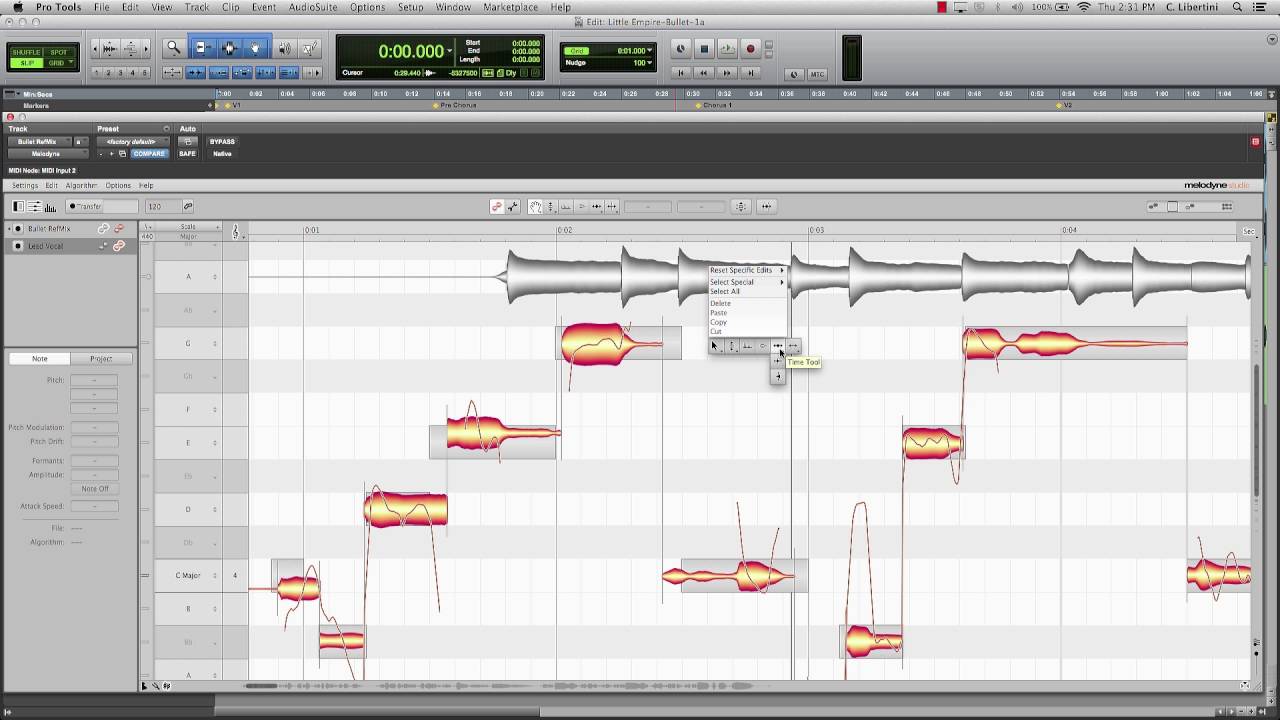Switch to the Note tab
The height and width of the screenshot is (720, 1280).
click(x=39, y=358)
